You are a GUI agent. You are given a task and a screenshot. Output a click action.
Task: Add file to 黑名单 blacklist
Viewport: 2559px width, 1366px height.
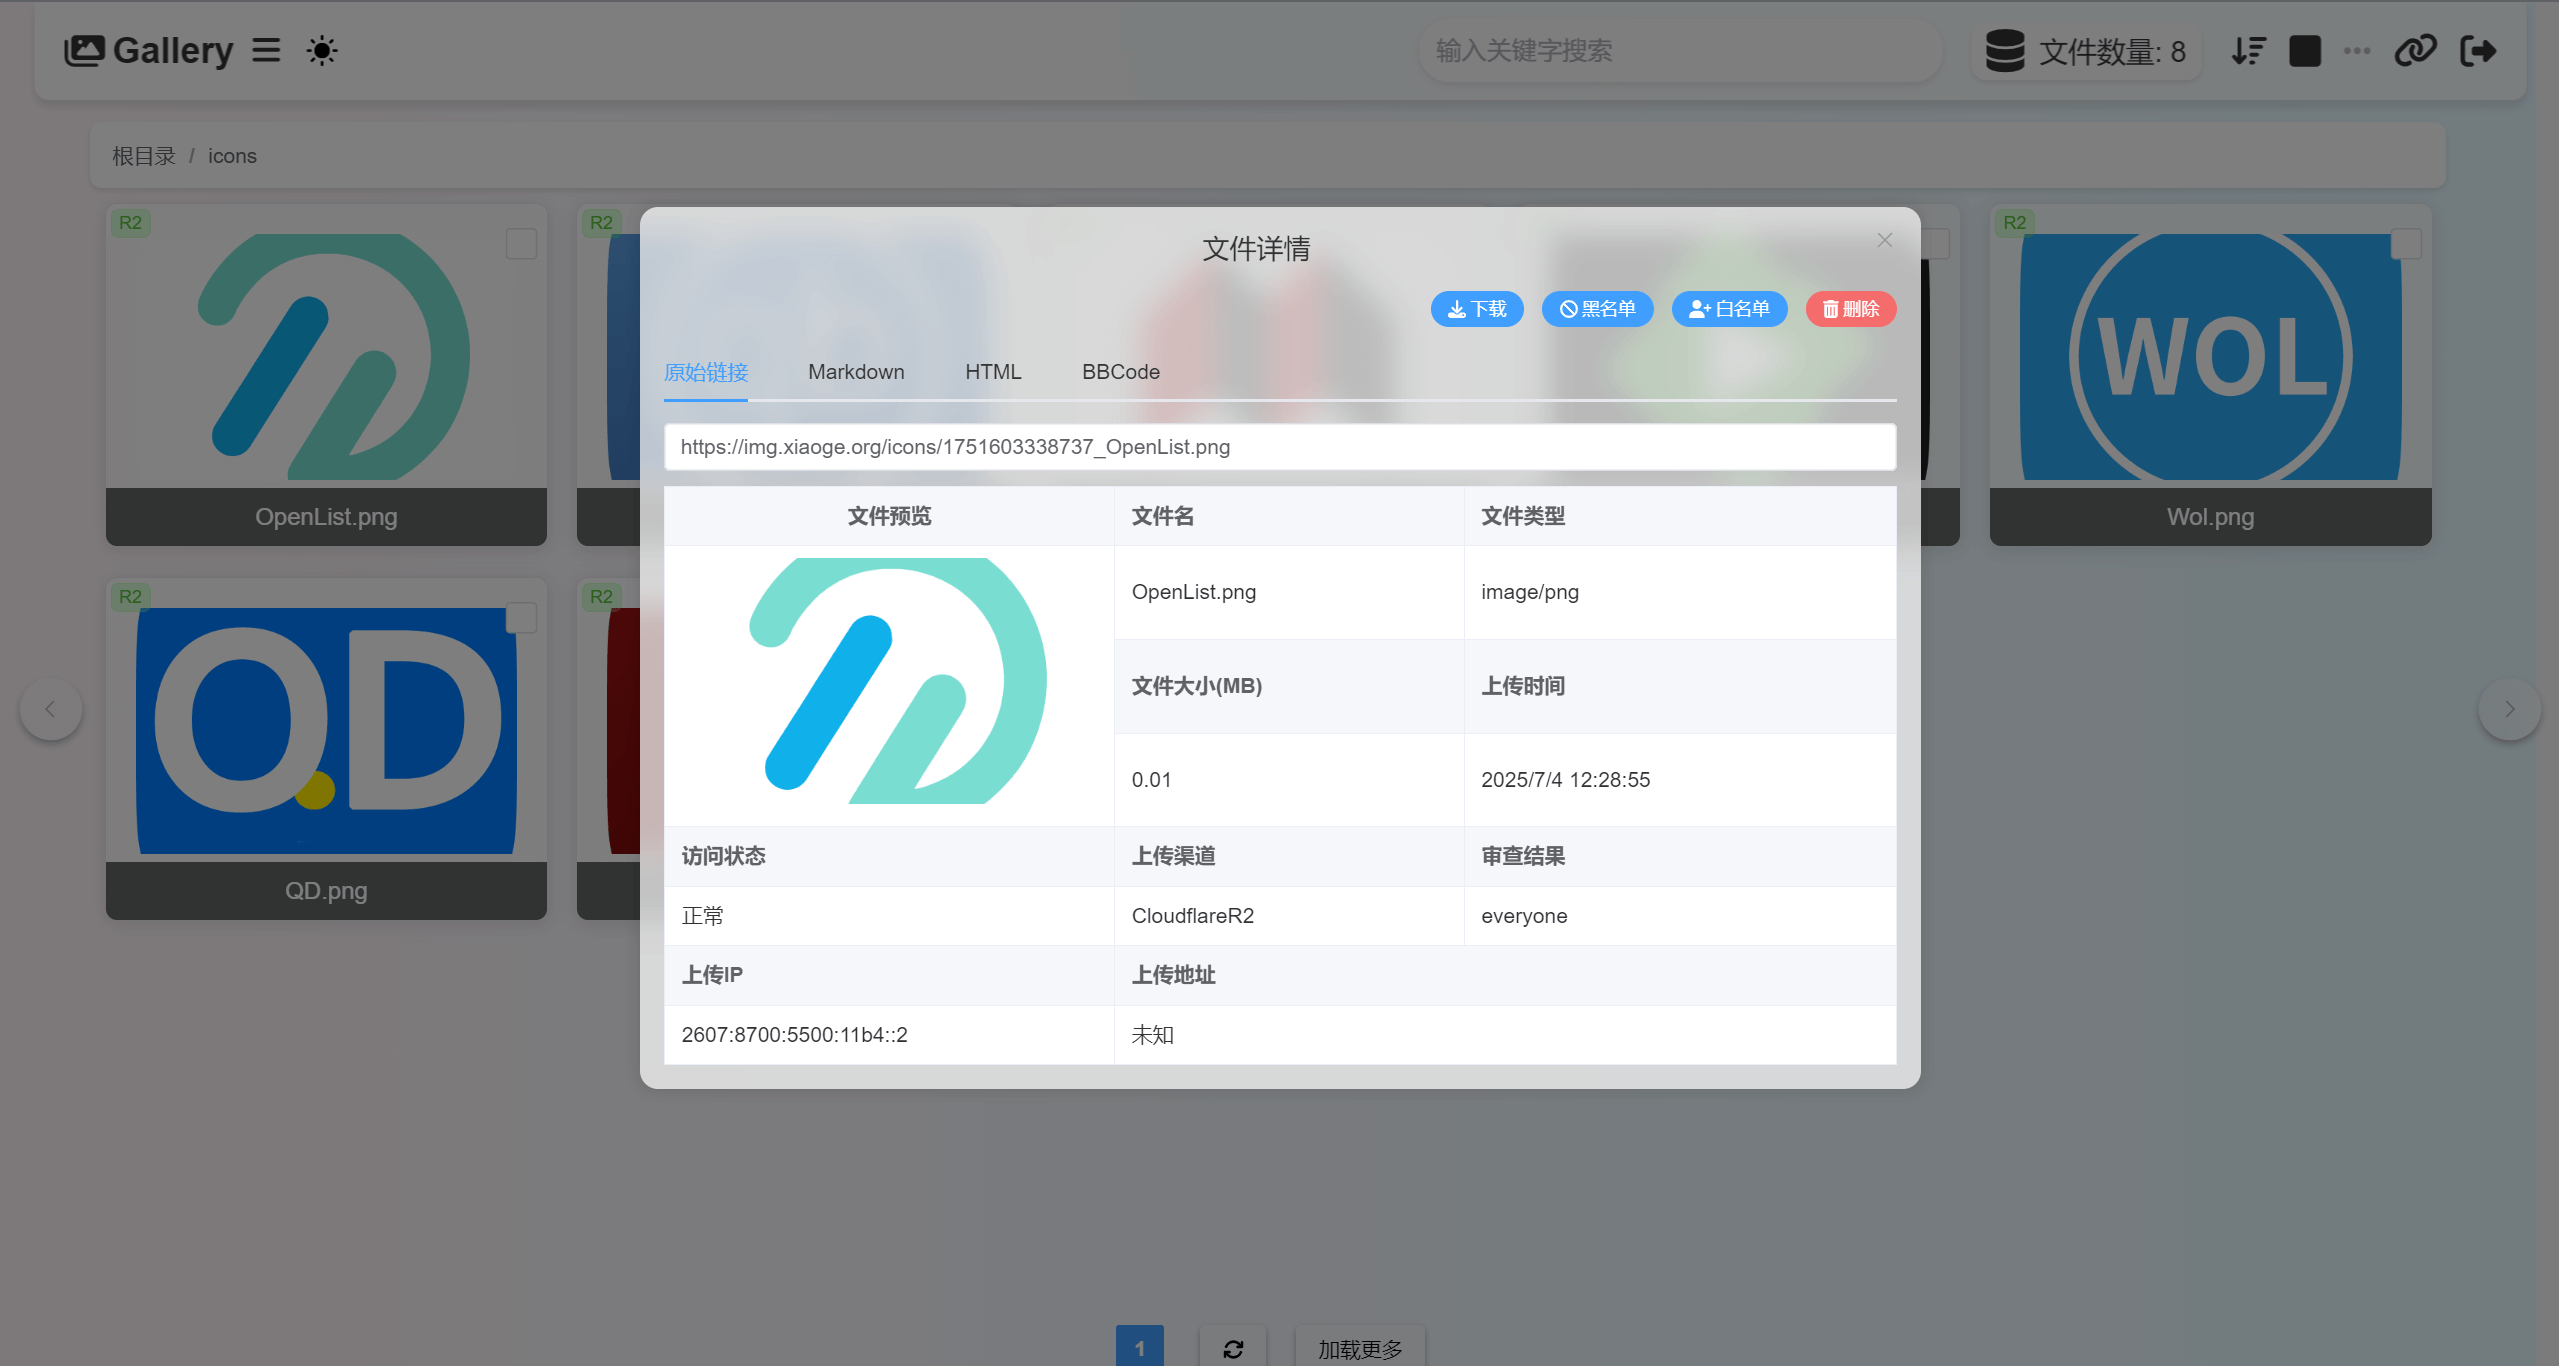pyautogui.click(x=1597, y=309)
